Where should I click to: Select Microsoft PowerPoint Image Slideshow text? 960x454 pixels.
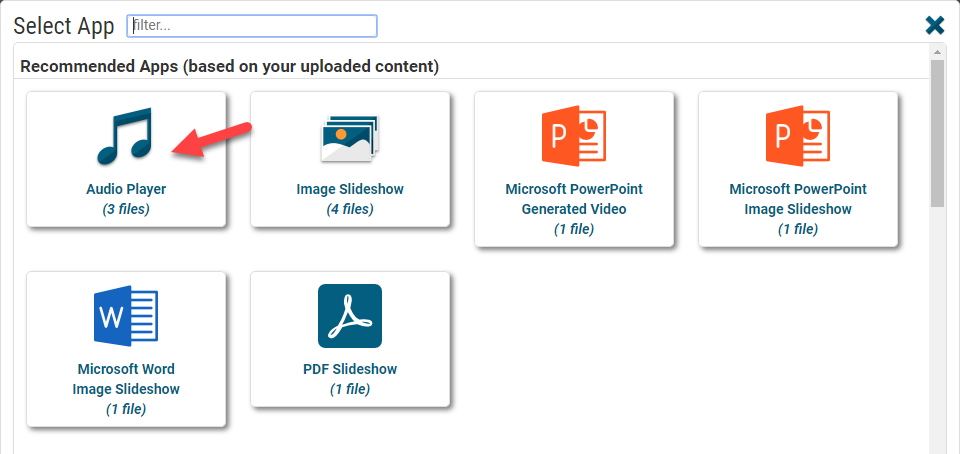point(798,199)
